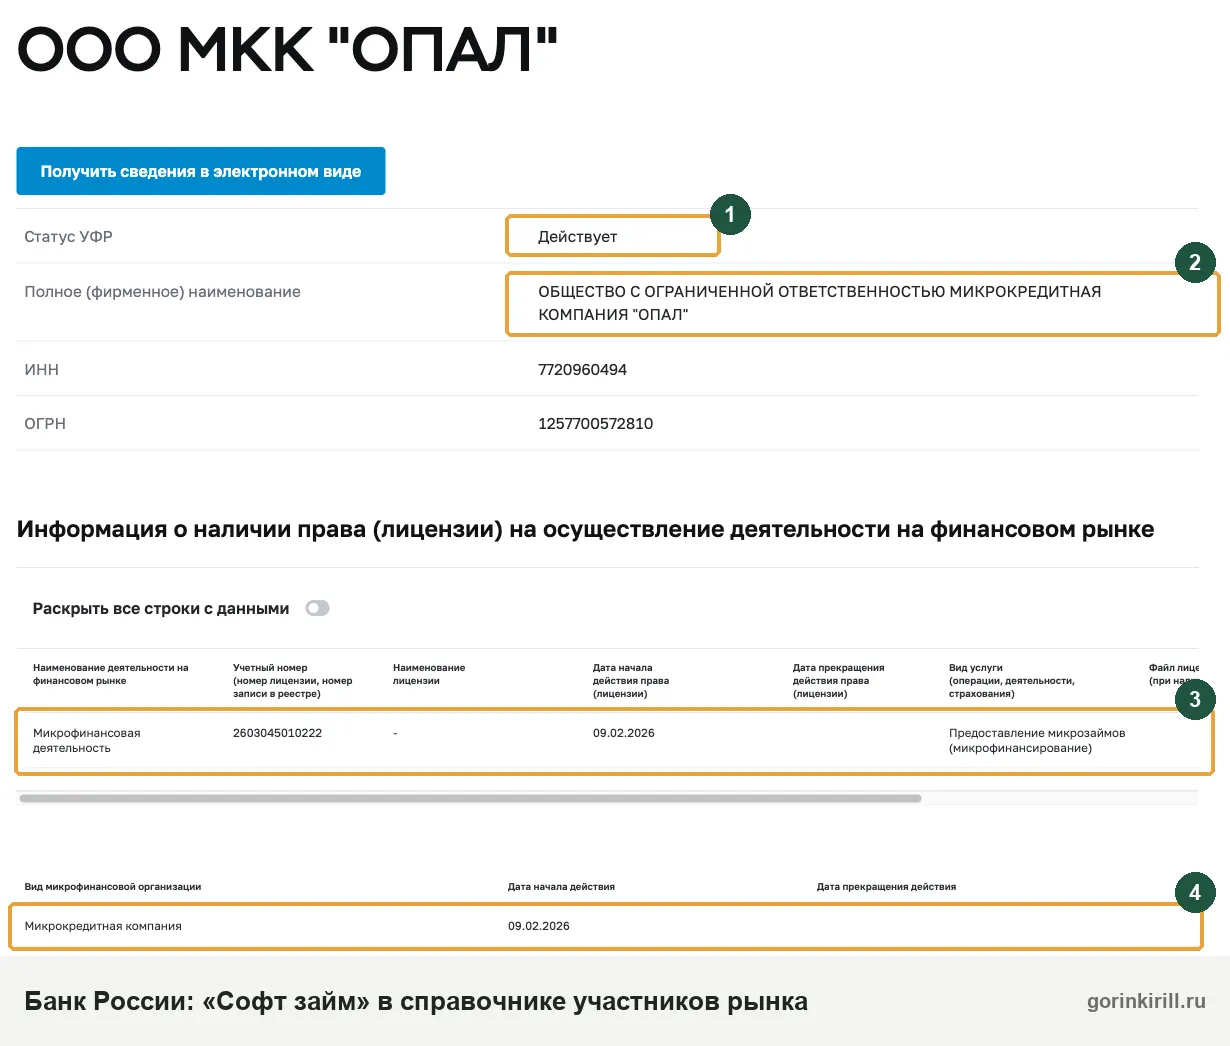This screenshot has width=1230, height=1046.
Task: Click column header 'Вид услуги'
Action: pyautogui.click(x=1012, y=680)
